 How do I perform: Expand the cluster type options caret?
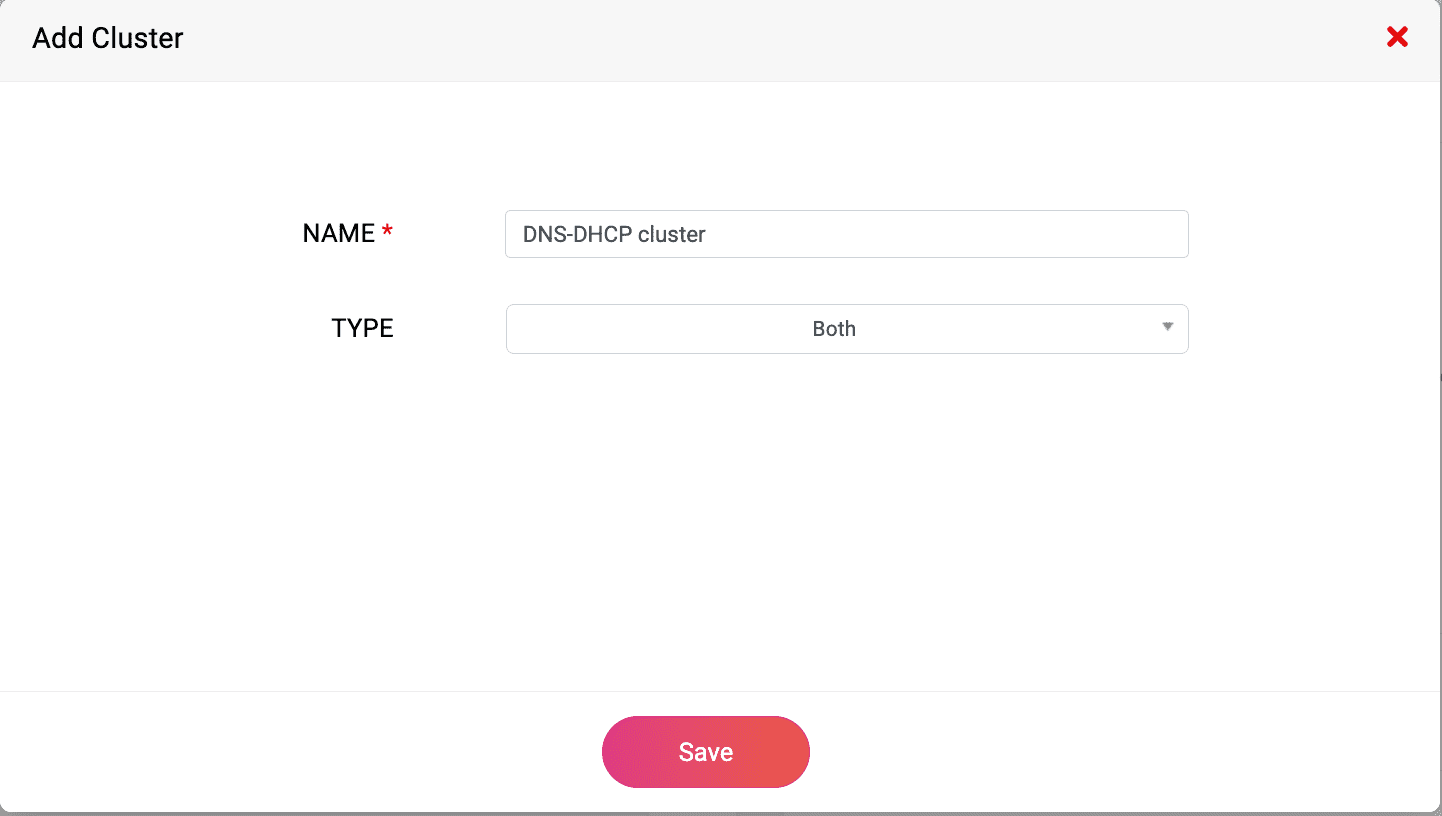tap(1167, 327)
